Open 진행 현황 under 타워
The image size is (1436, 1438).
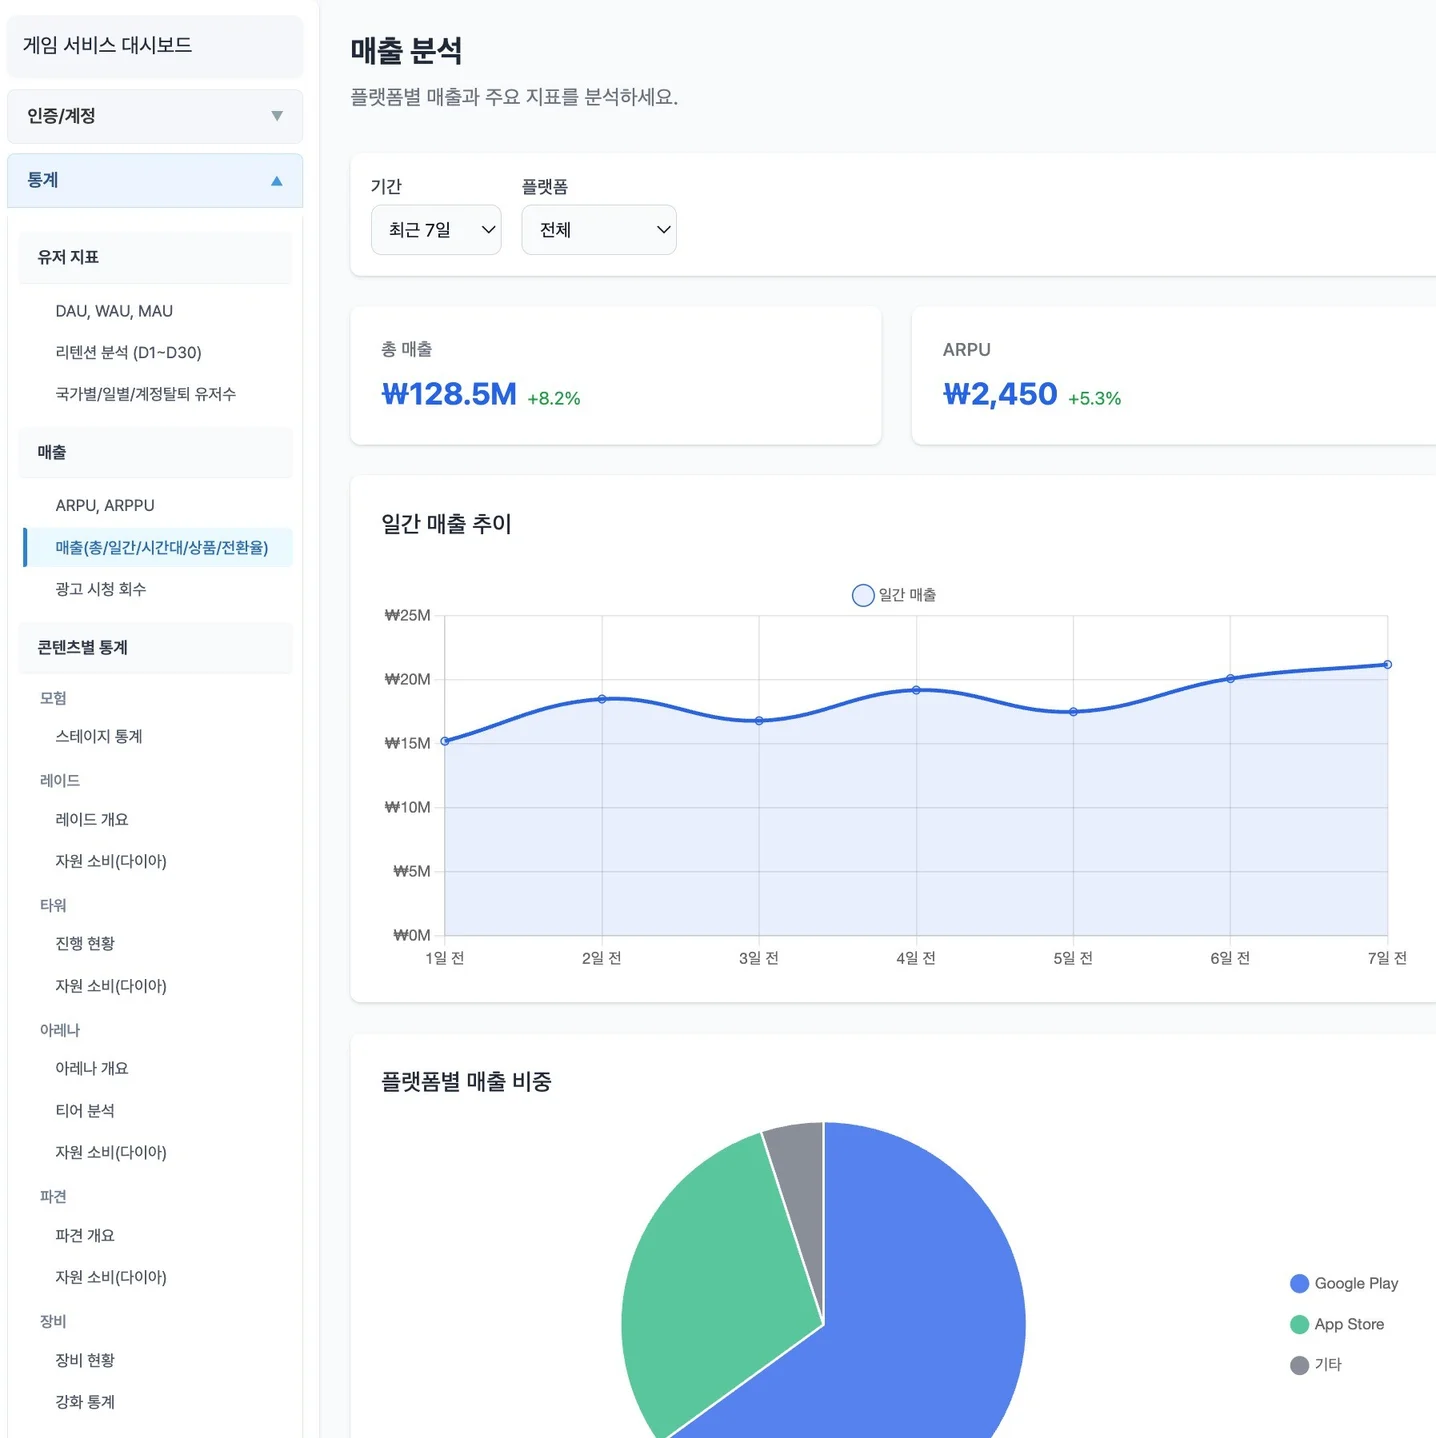[x=85, y=943]
